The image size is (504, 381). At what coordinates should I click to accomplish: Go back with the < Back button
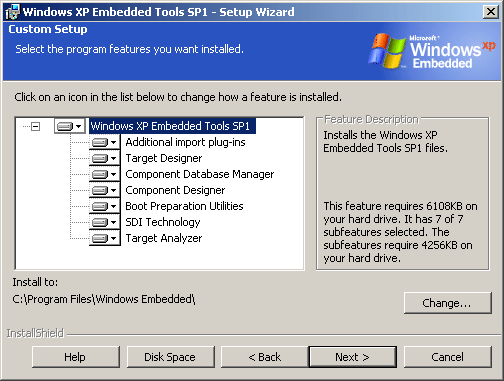[264, 357]
